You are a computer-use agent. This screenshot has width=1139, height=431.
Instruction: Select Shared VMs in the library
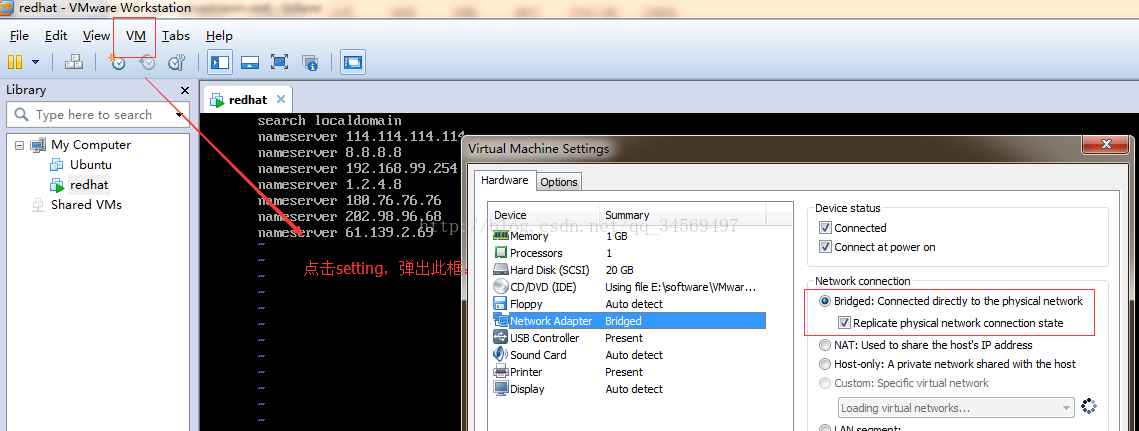(x=86, y=205)
